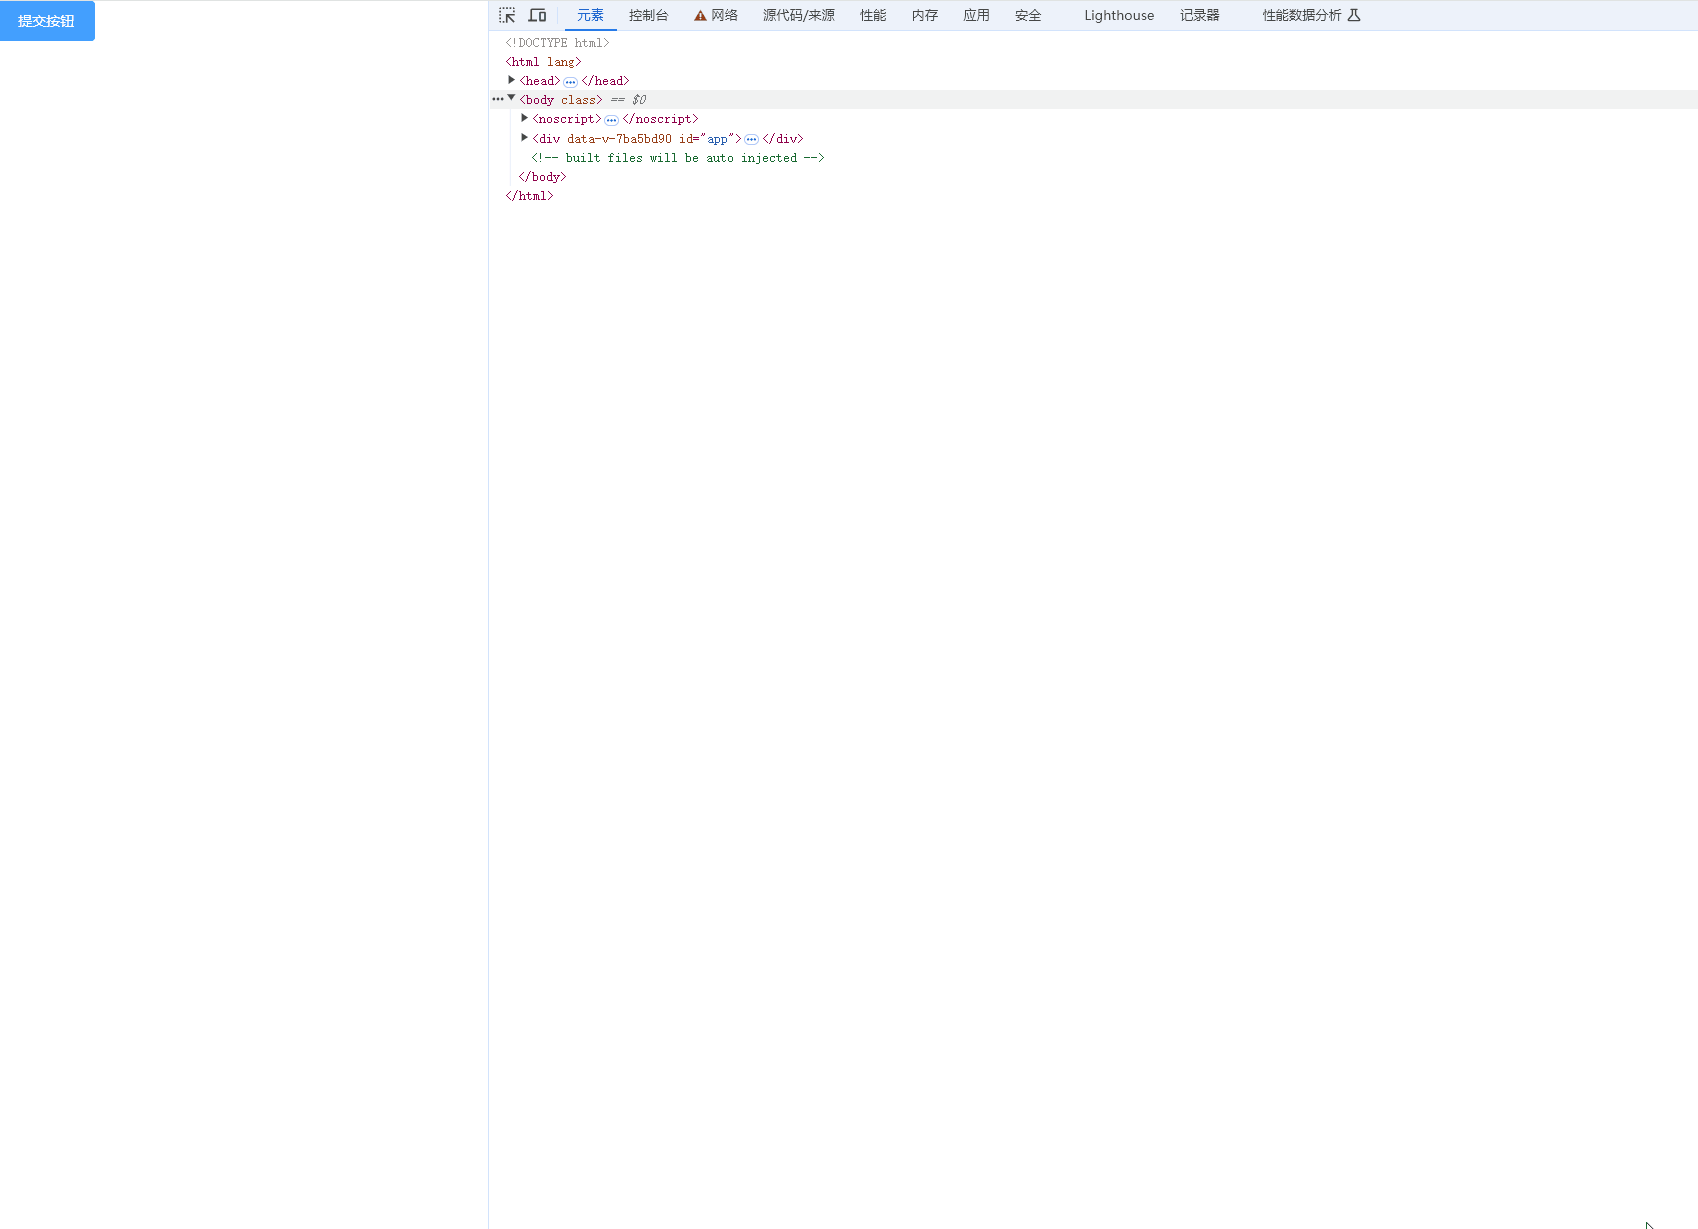Open the 记录器 tab
This screenshot has width=1698, height=1229.
pos(1199,15)
